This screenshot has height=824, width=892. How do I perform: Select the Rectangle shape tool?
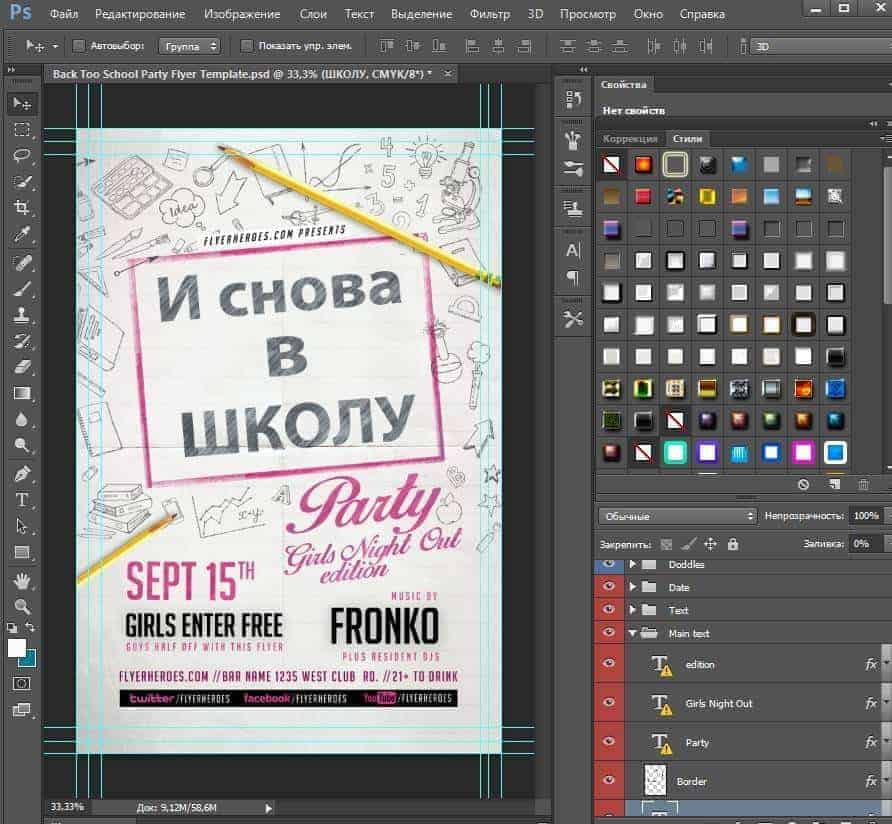point(22,552)
